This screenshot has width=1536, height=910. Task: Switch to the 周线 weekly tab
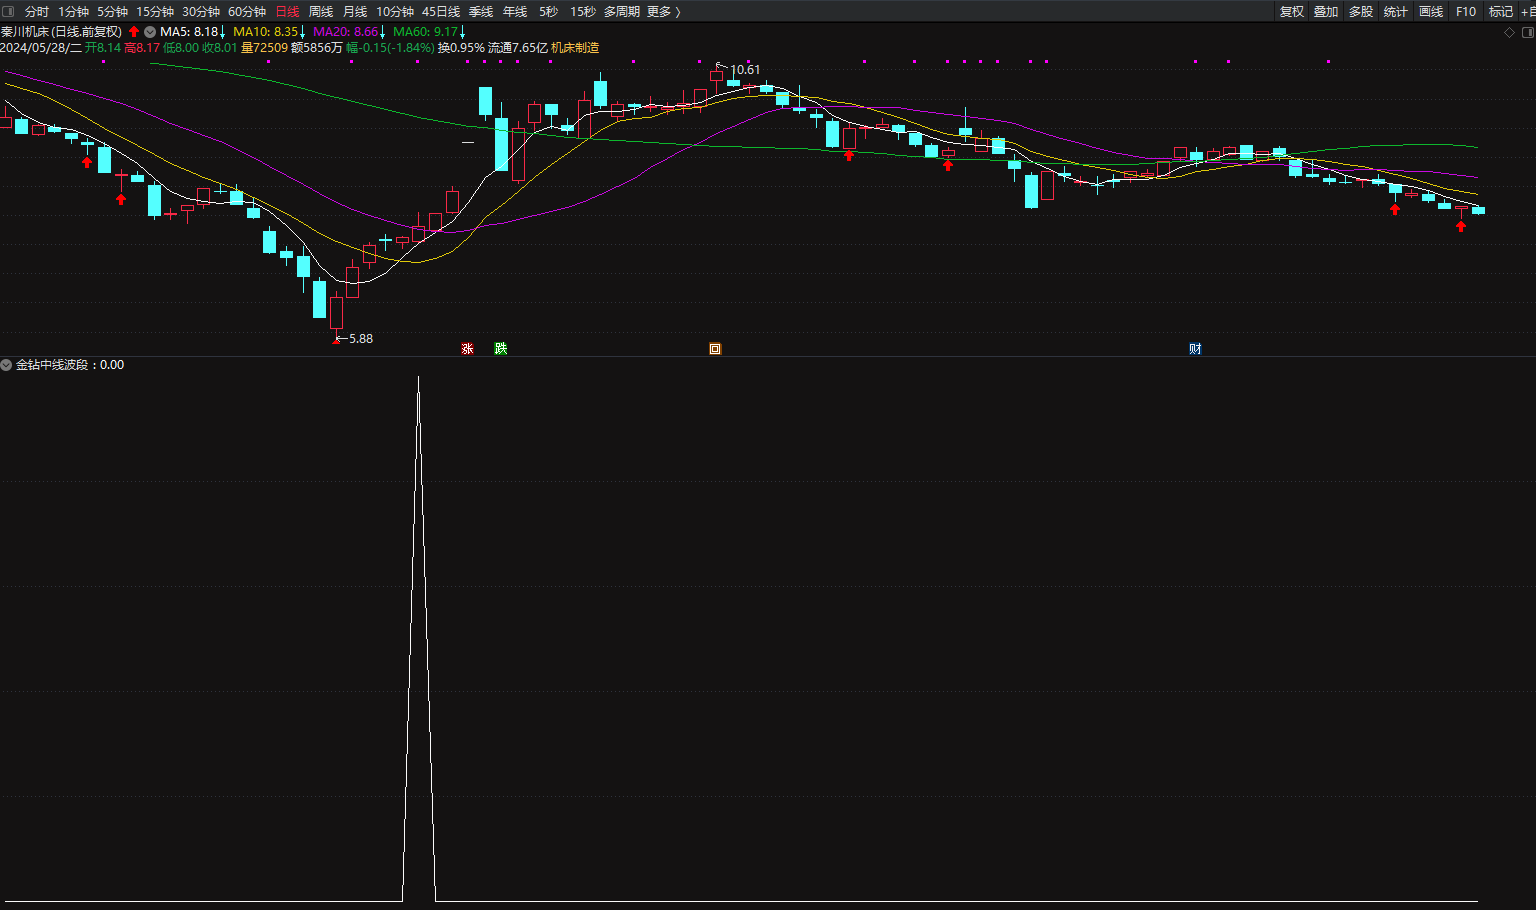pyautogui.click(x=321, y=12)
